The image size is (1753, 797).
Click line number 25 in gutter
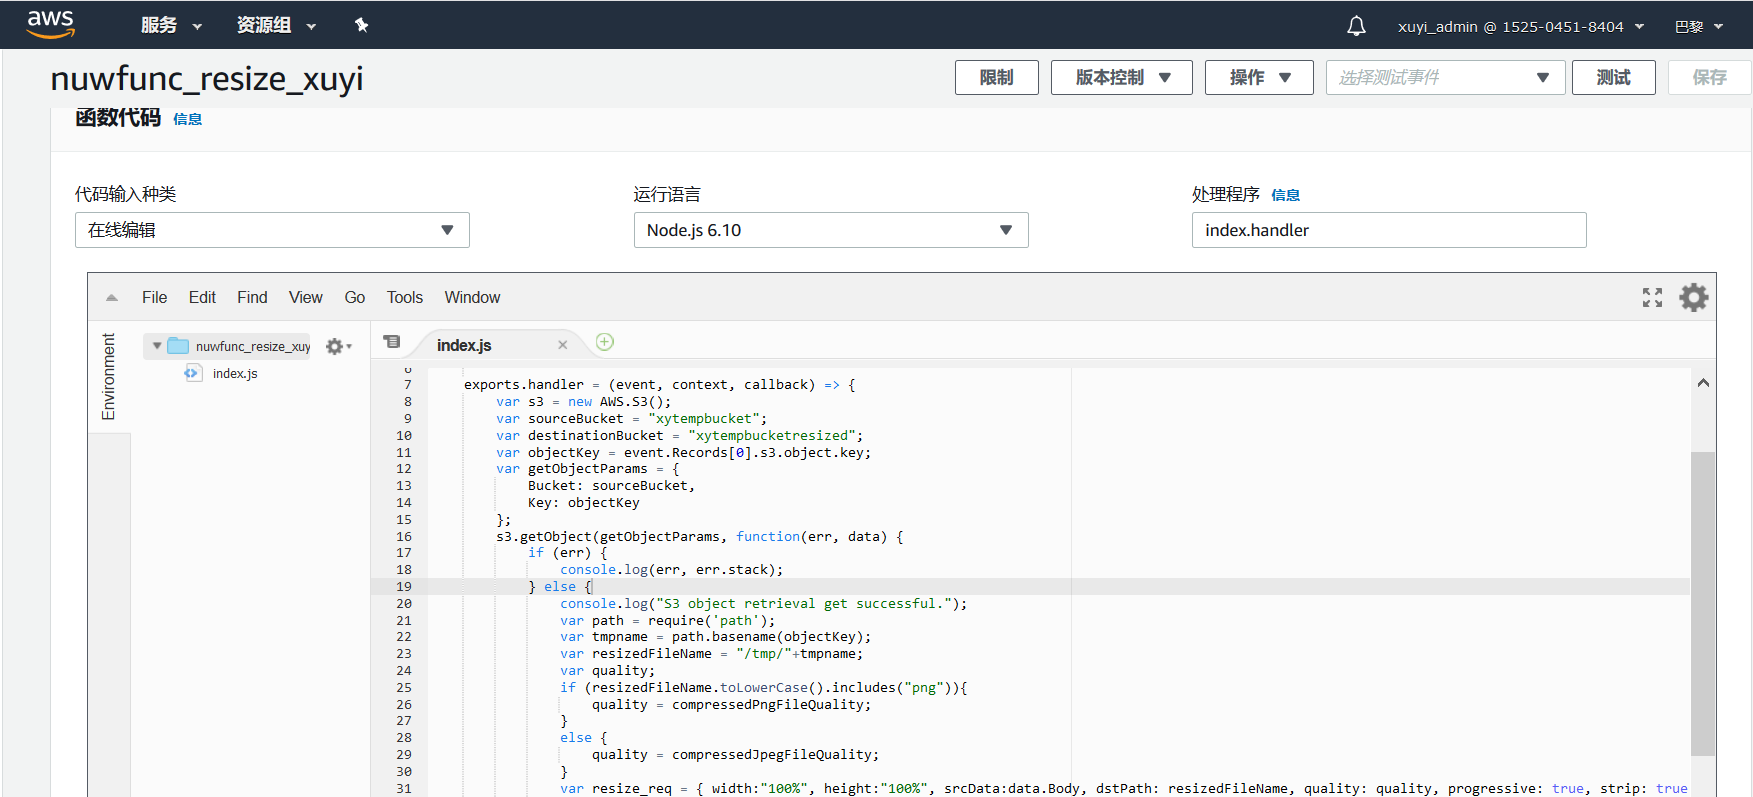point(404,688)
